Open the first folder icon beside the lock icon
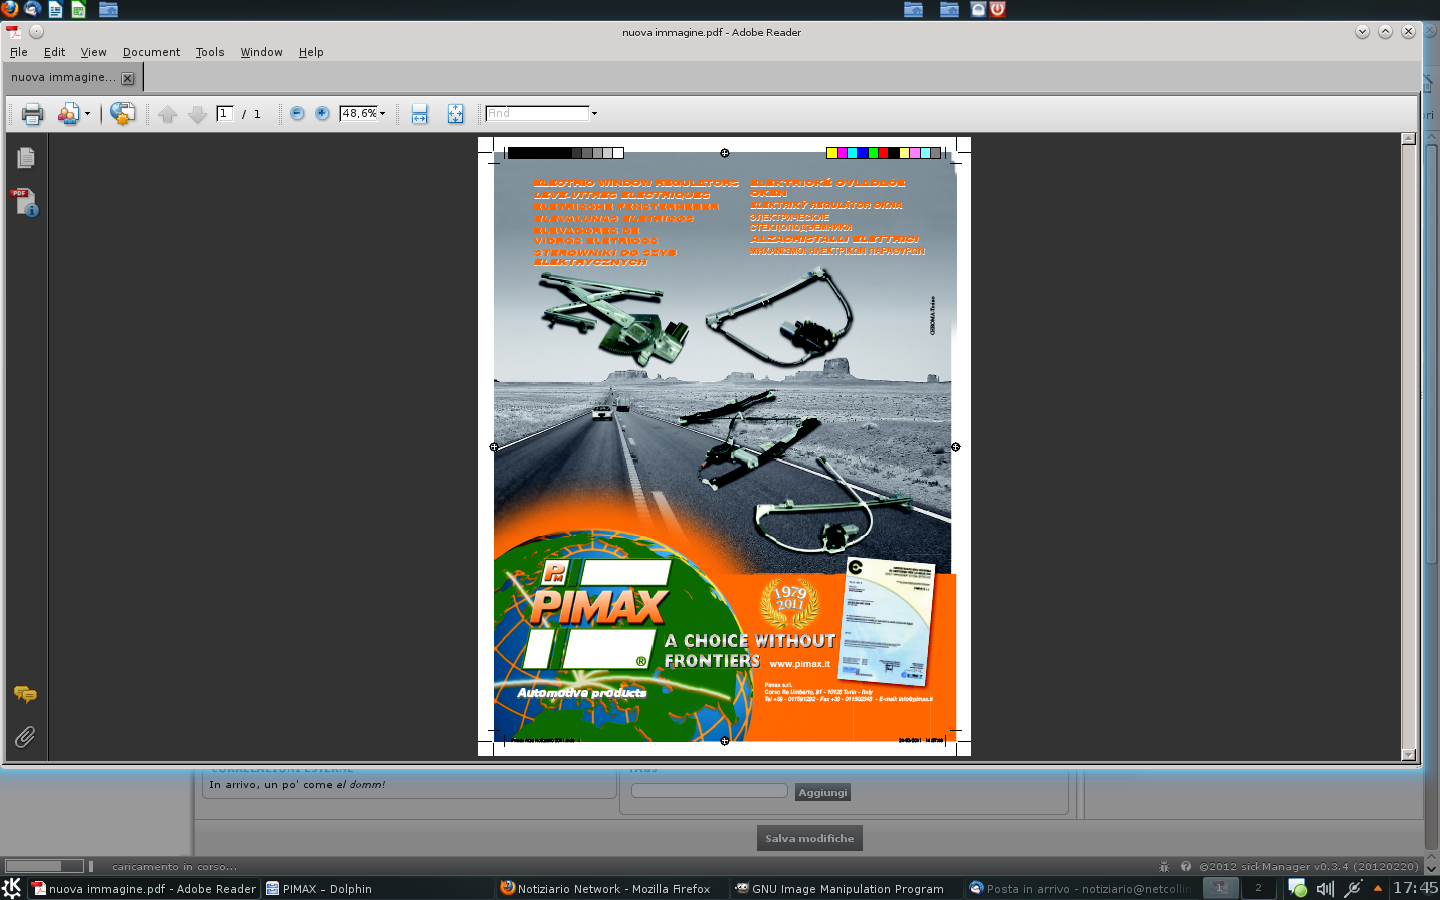 click(x=913, y=9)
